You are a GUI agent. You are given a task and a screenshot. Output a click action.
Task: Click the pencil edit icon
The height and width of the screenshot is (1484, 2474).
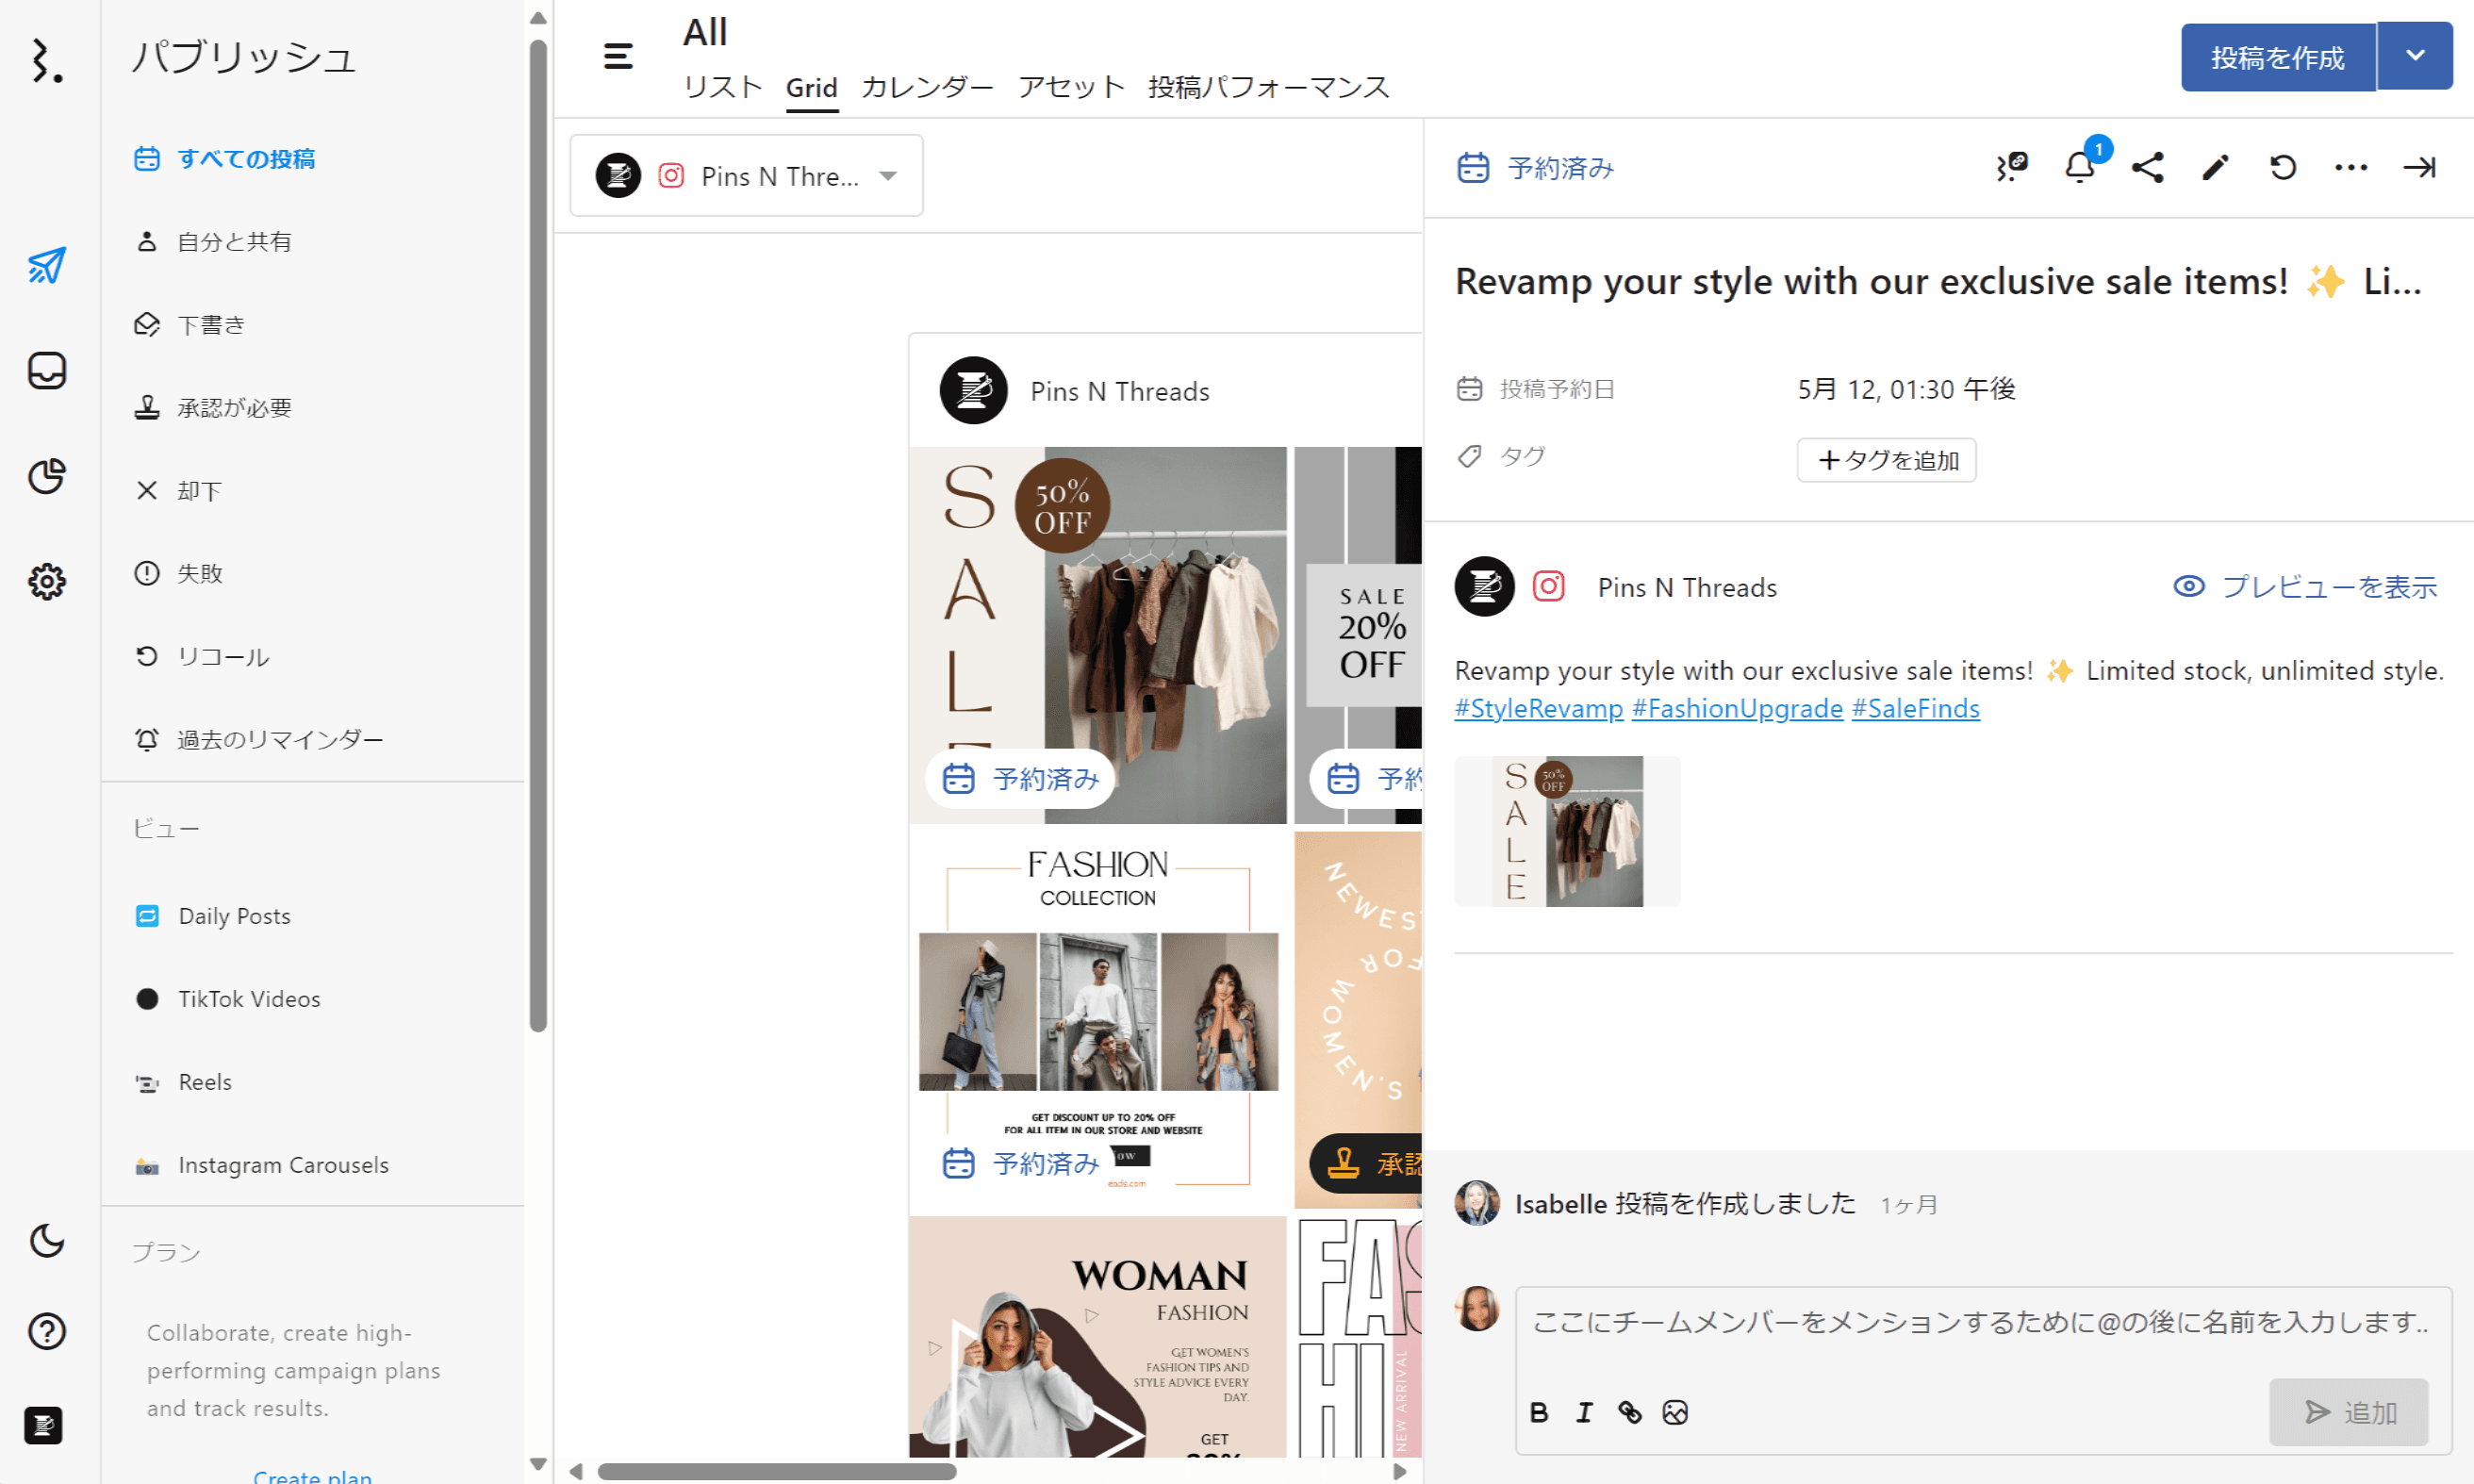2215,167
